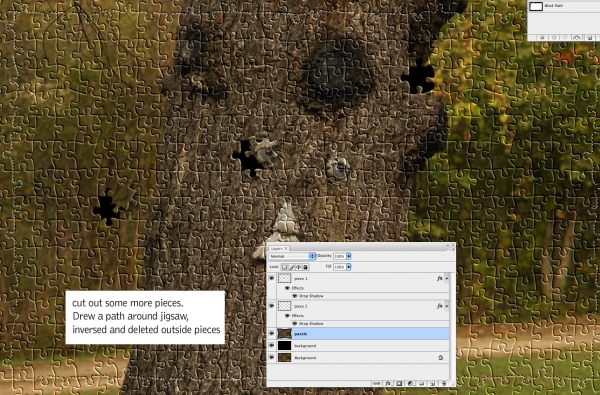The height and width of the screenshot is (395, 600).
Task: Toggle lock all padlock icon
Action: (305, 267)
